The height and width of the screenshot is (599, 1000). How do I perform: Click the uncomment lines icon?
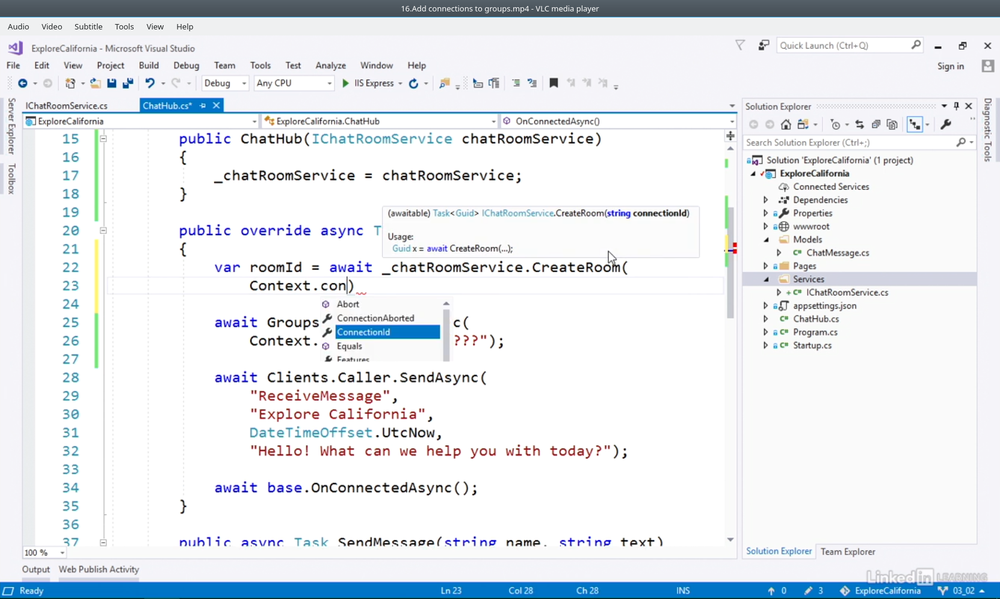(x=532, y=83)
